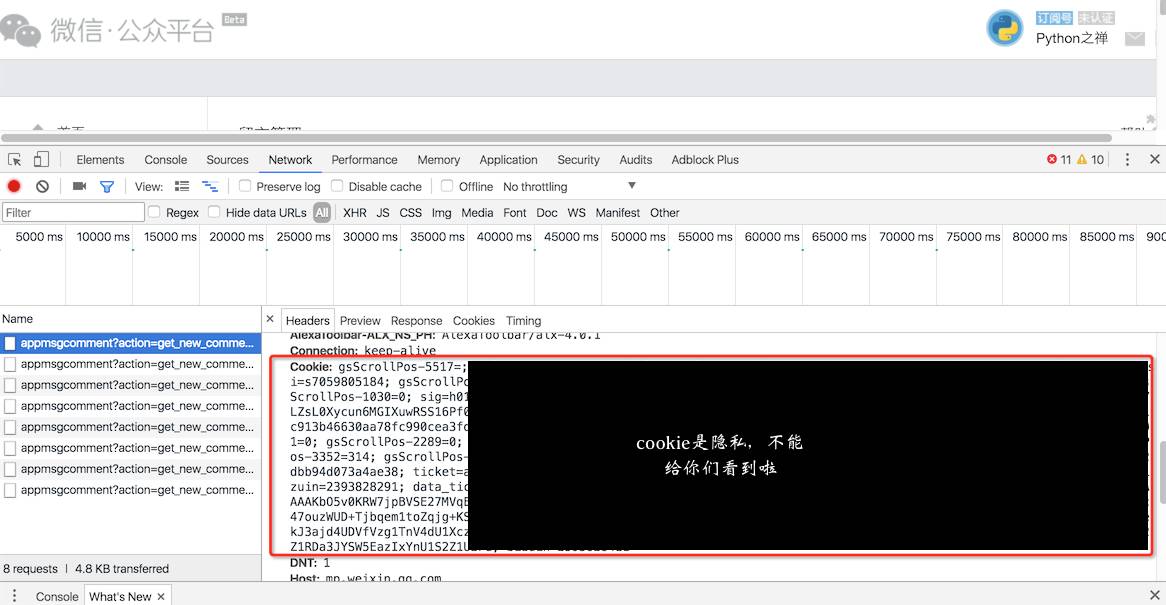
Task: Filter requests by Other
Action: 665,213
